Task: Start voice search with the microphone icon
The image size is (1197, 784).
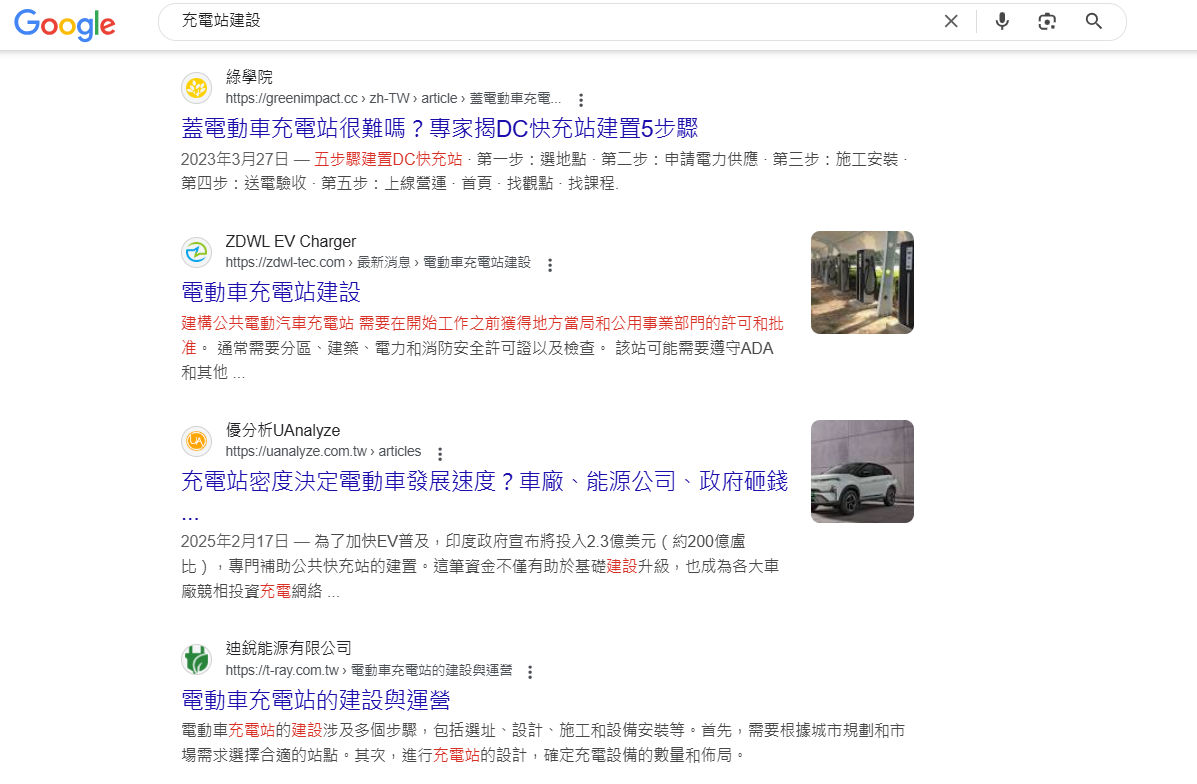Action: coord(1002,21)
